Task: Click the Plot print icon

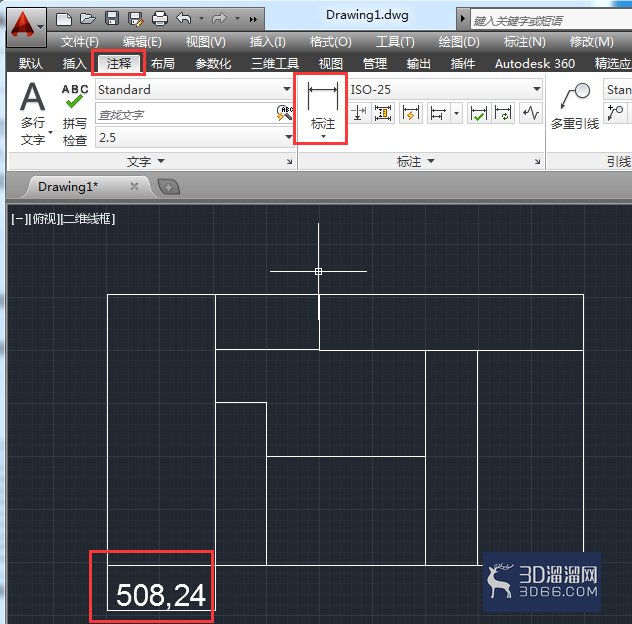Action: coord(160,19)
